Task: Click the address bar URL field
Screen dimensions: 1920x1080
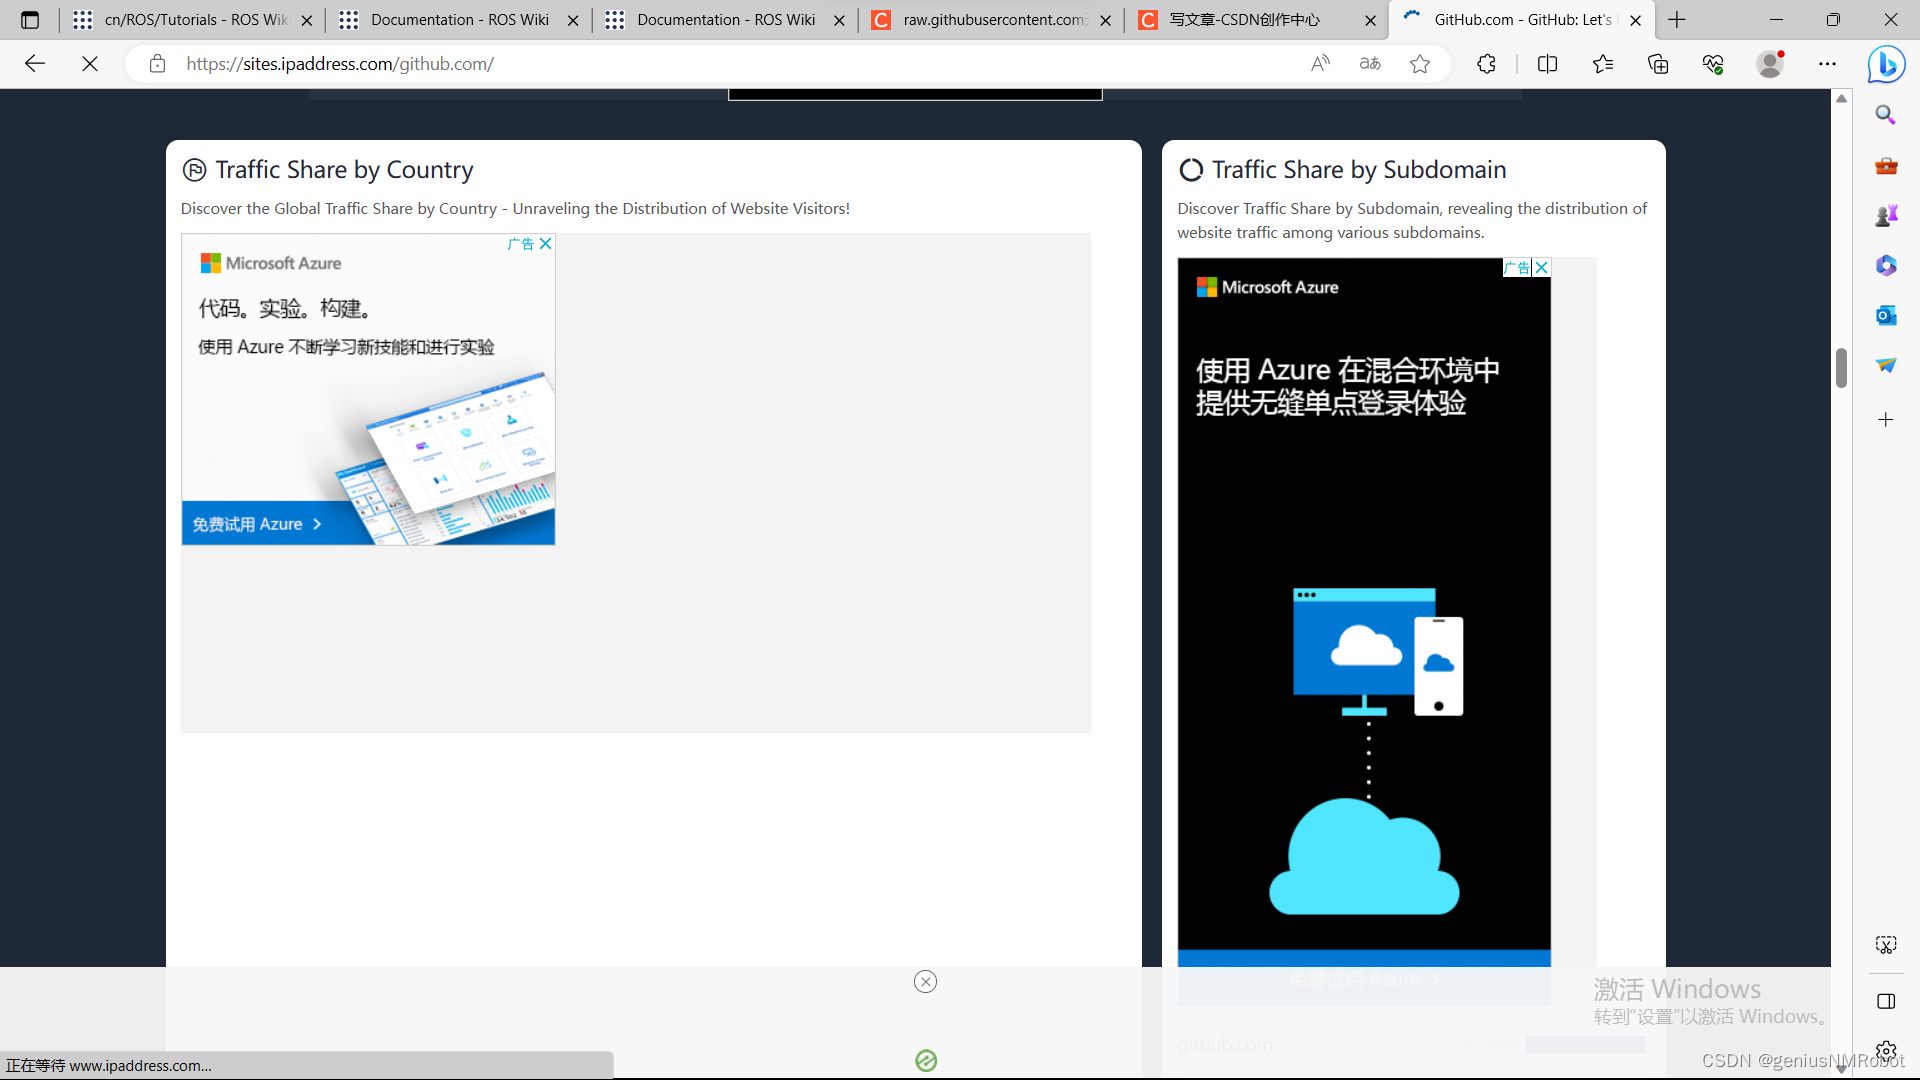Action: 700,64
